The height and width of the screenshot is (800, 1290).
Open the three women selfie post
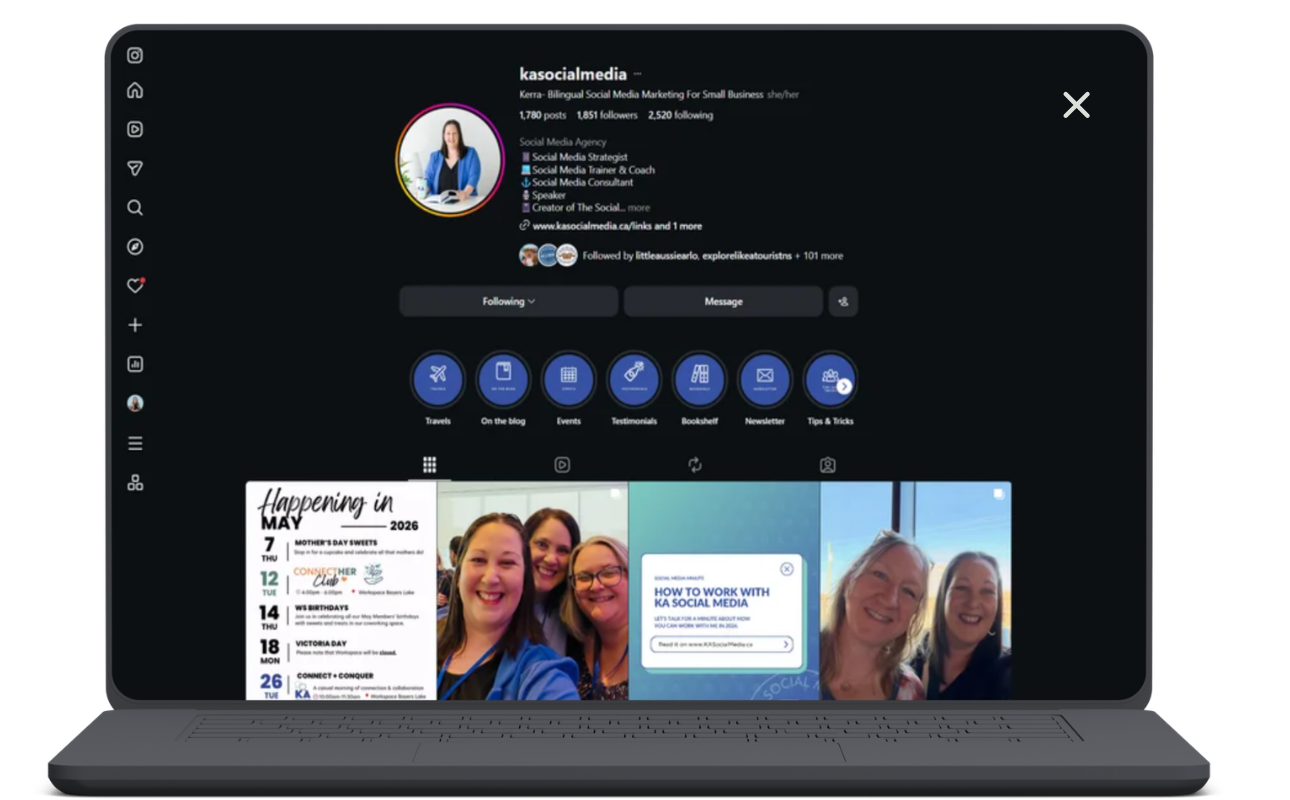pyautogui.click(x=533, y=591)
